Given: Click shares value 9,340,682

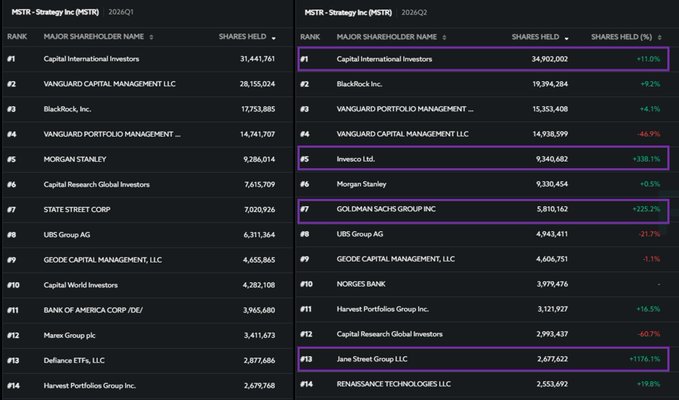Looking at the screenshot, I should (552, 159).
